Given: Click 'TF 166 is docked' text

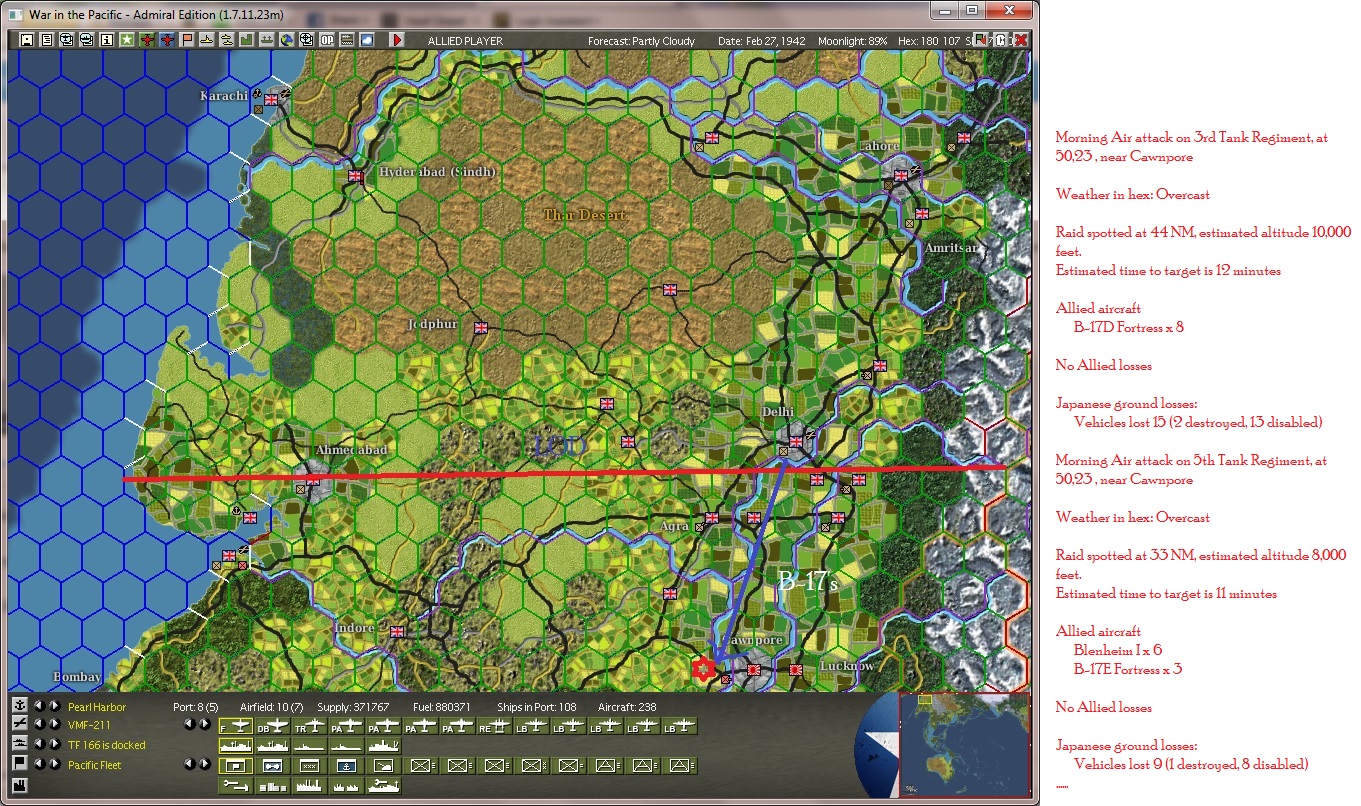Looking at the screenshot, I should [x=107, y=745].
